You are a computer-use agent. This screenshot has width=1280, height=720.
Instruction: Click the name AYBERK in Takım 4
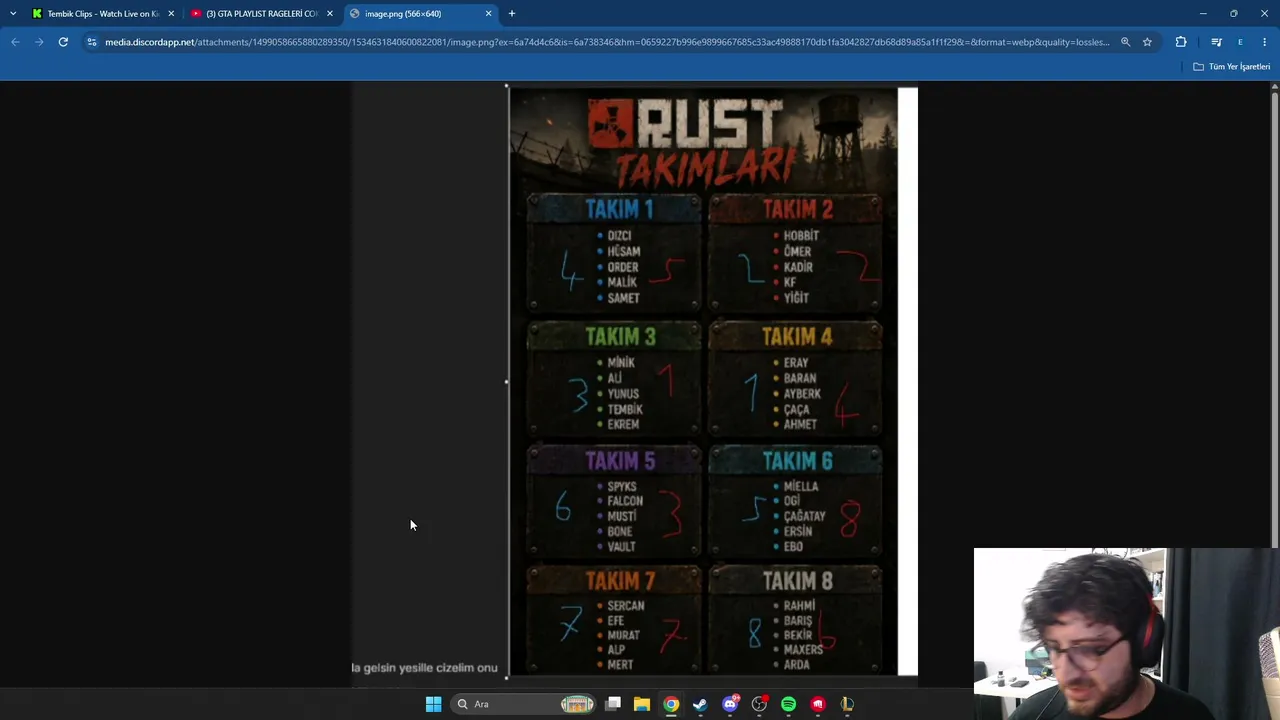tap(802, 394)
